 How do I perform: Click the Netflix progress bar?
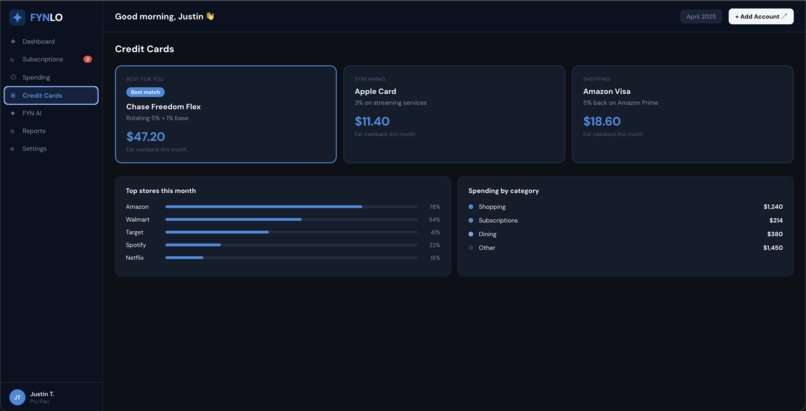pos(291,258)
